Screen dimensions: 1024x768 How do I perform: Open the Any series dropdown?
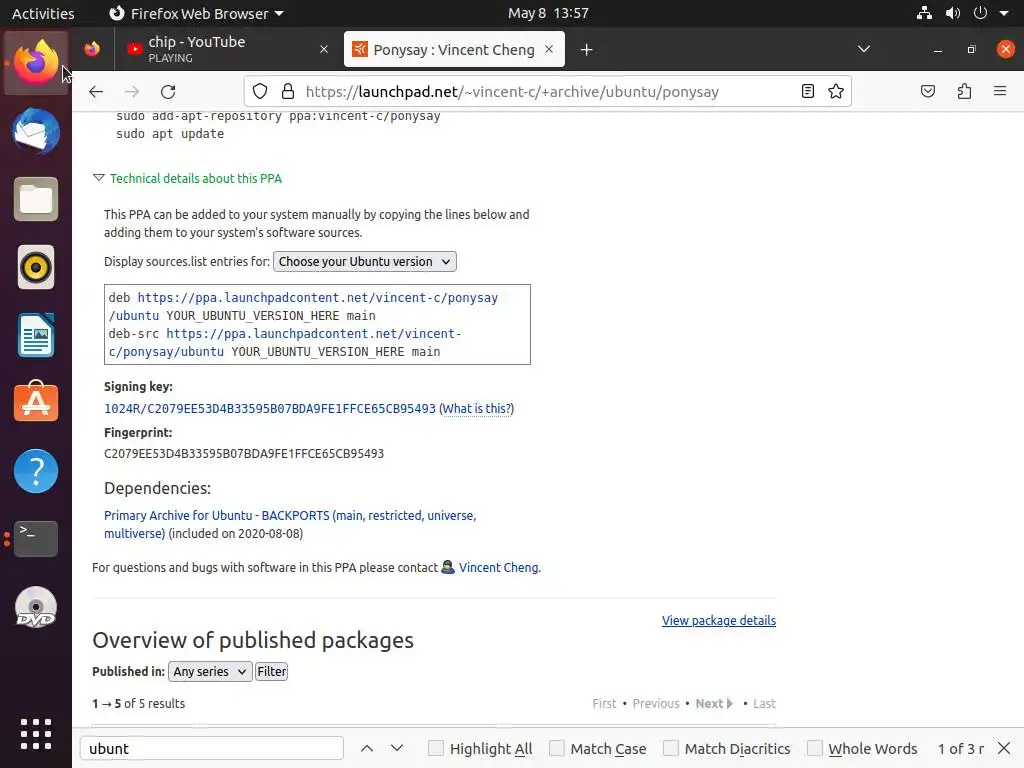[x=210, y=671]
